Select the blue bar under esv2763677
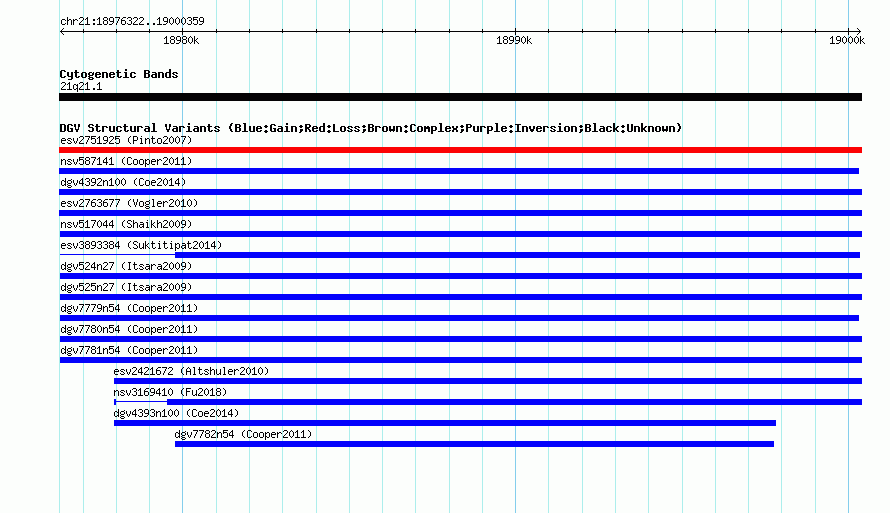Screen dimensions: 890x513 coord(460,213)
